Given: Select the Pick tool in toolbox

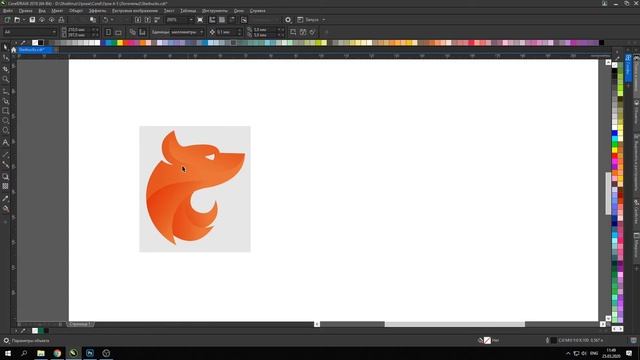Looking at the screenshot, I should [5, 47].
